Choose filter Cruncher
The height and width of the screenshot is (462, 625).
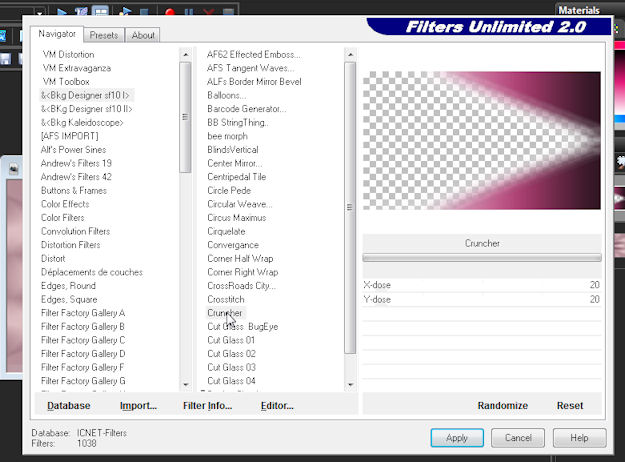[x=224, y=313]
